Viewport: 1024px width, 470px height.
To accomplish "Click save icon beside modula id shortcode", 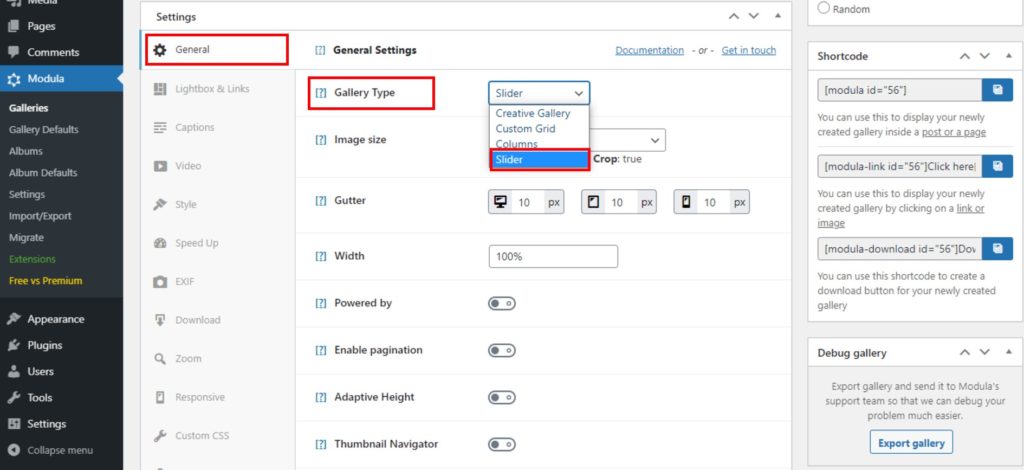I will tap(998, 90).
